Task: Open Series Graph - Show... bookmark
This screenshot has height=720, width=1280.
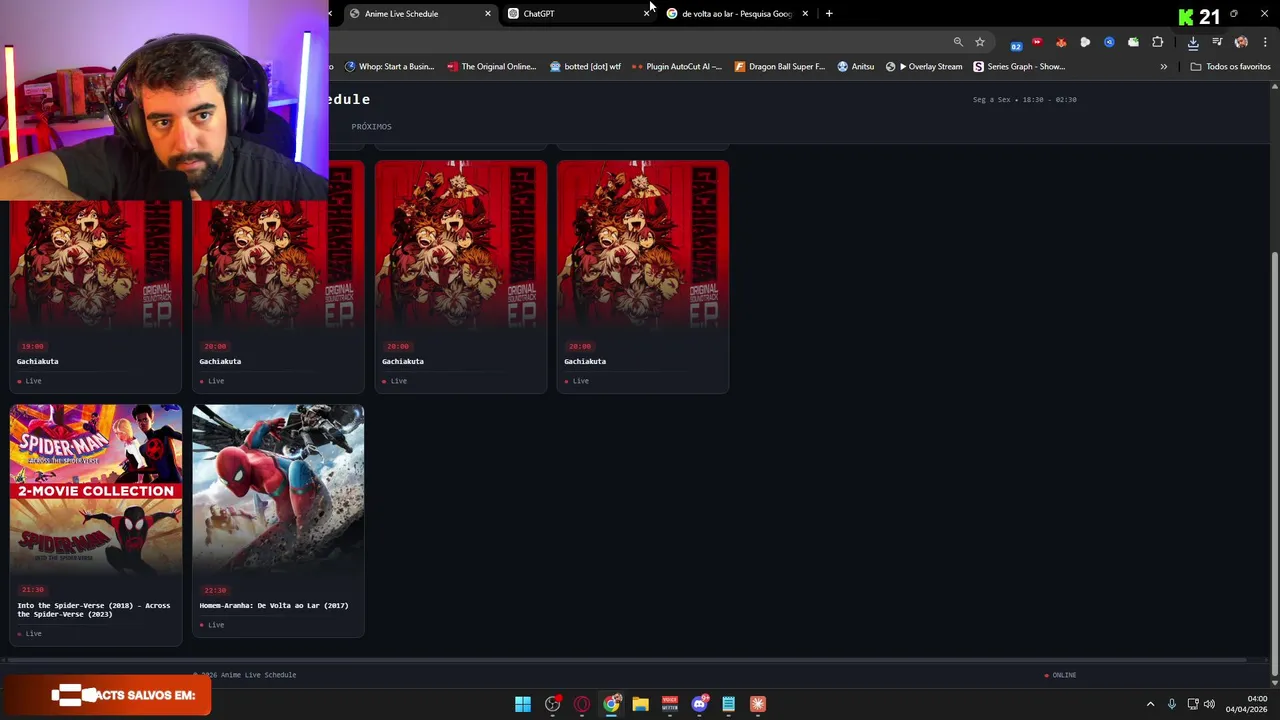Action: coord(1019,67)
